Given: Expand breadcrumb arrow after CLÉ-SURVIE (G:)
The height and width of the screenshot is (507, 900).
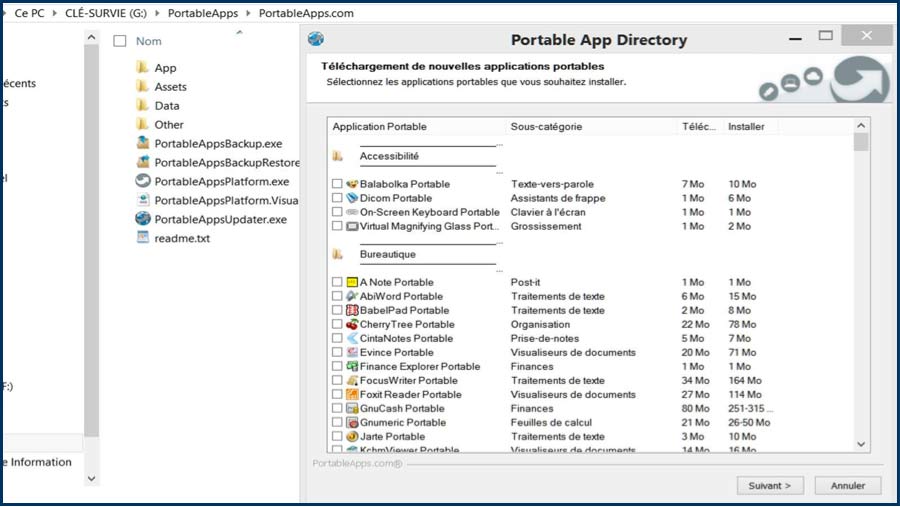Looking at the screenshot, I should [157, 13].
